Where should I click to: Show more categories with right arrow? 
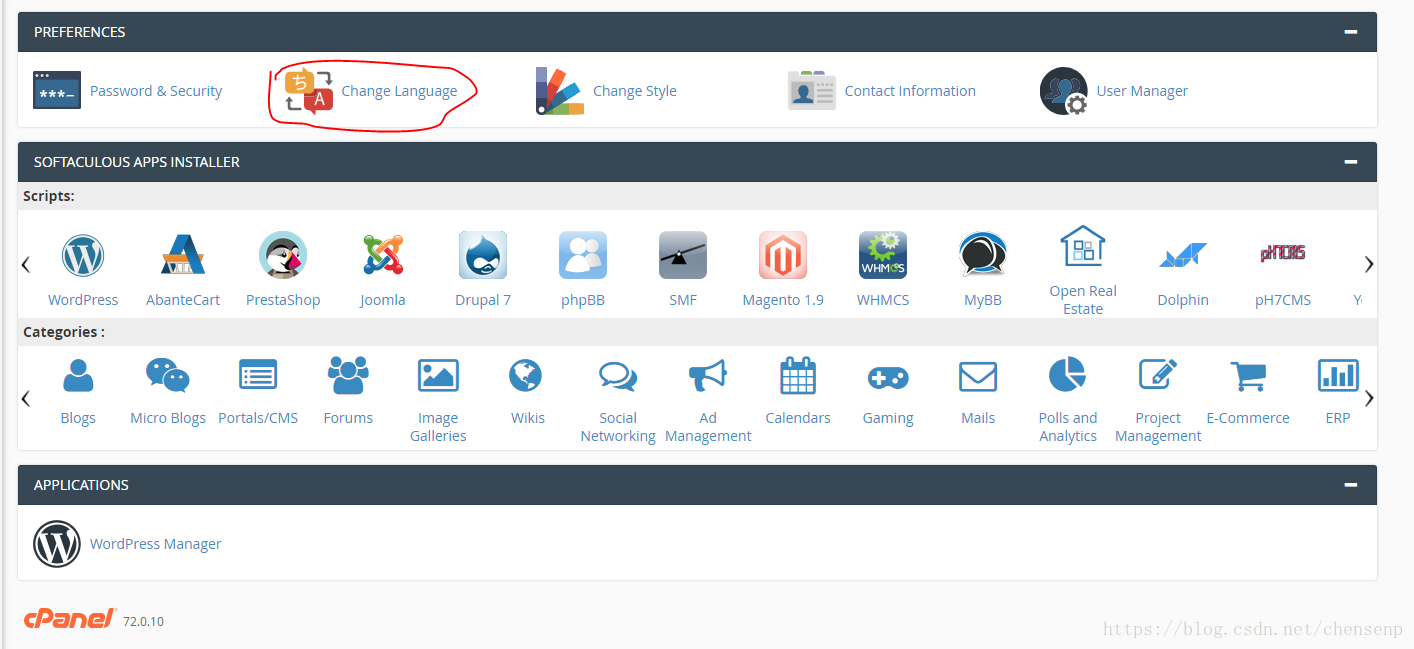pos(1369,398)
